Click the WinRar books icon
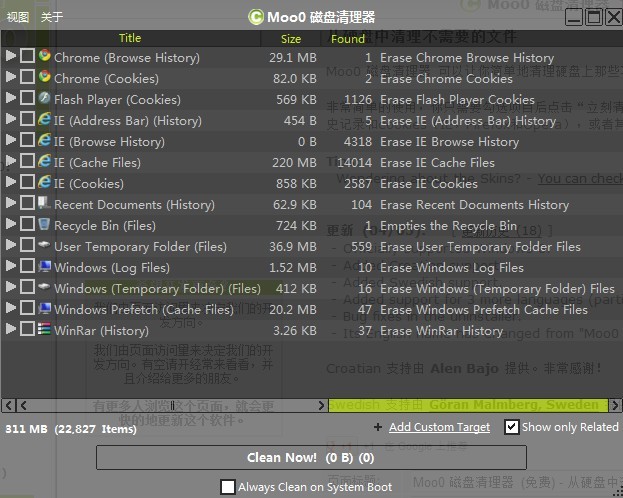Image resolution: width=623 pixels, height=498 pixels. 44,329
